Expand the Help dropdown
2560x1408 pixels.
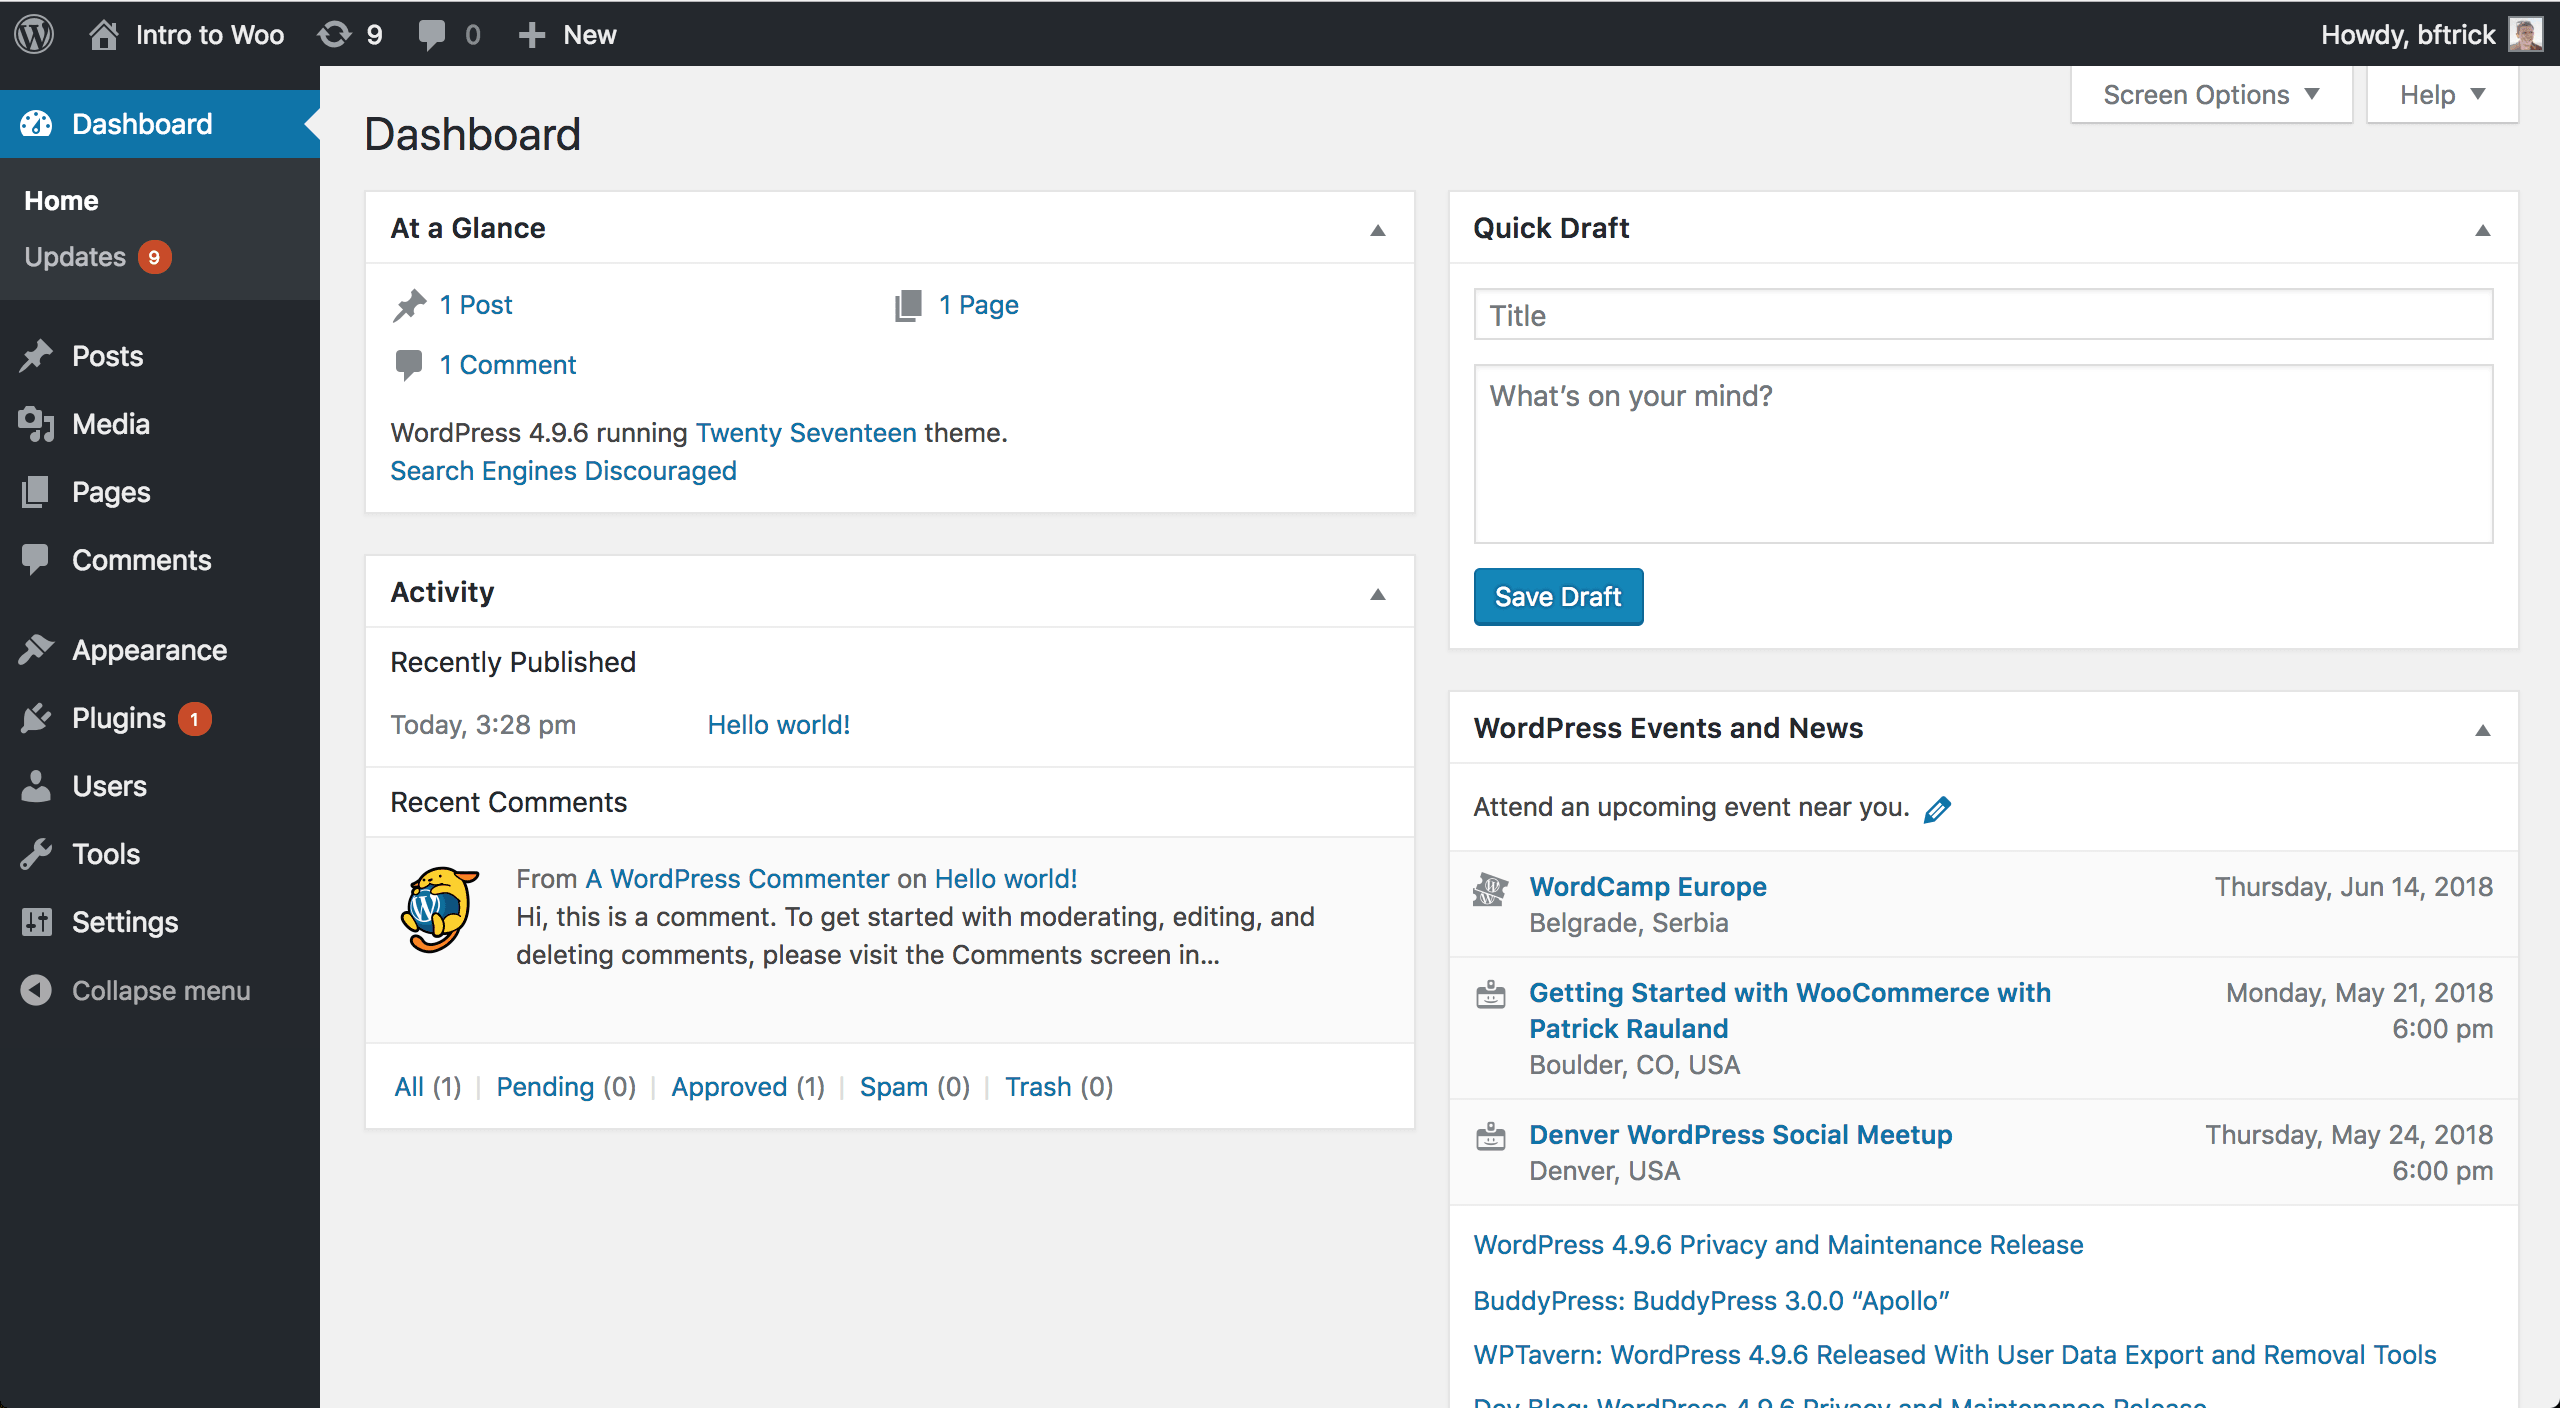2441,94
